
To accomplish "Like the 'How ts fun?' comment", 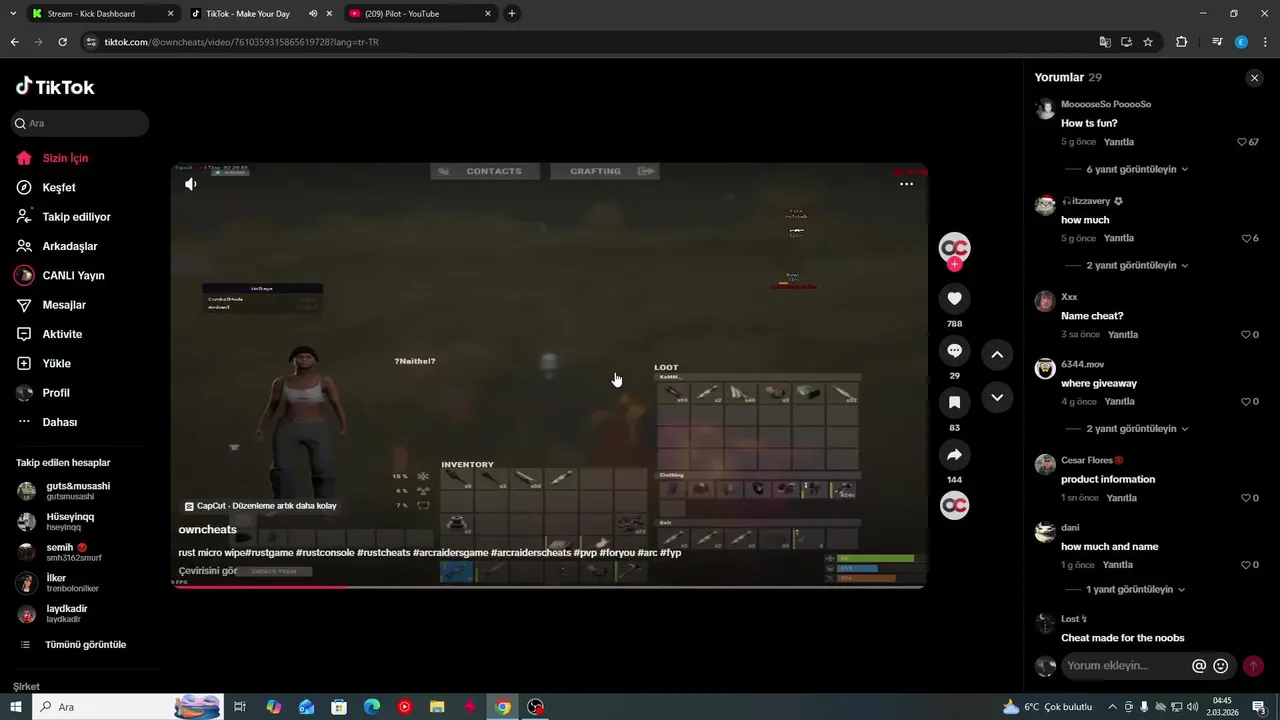I will (1243, 142).
